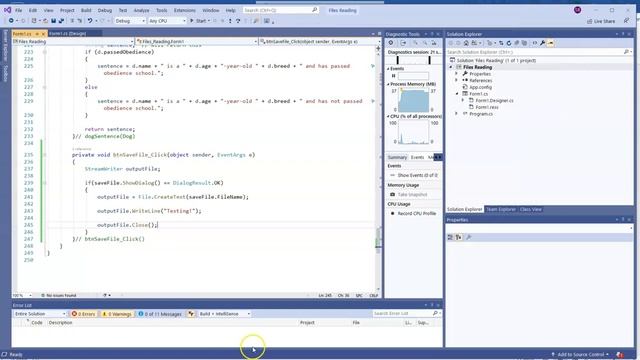
Task: Open the Build + IntelliSense dropdown
Action: coord(224,314)
